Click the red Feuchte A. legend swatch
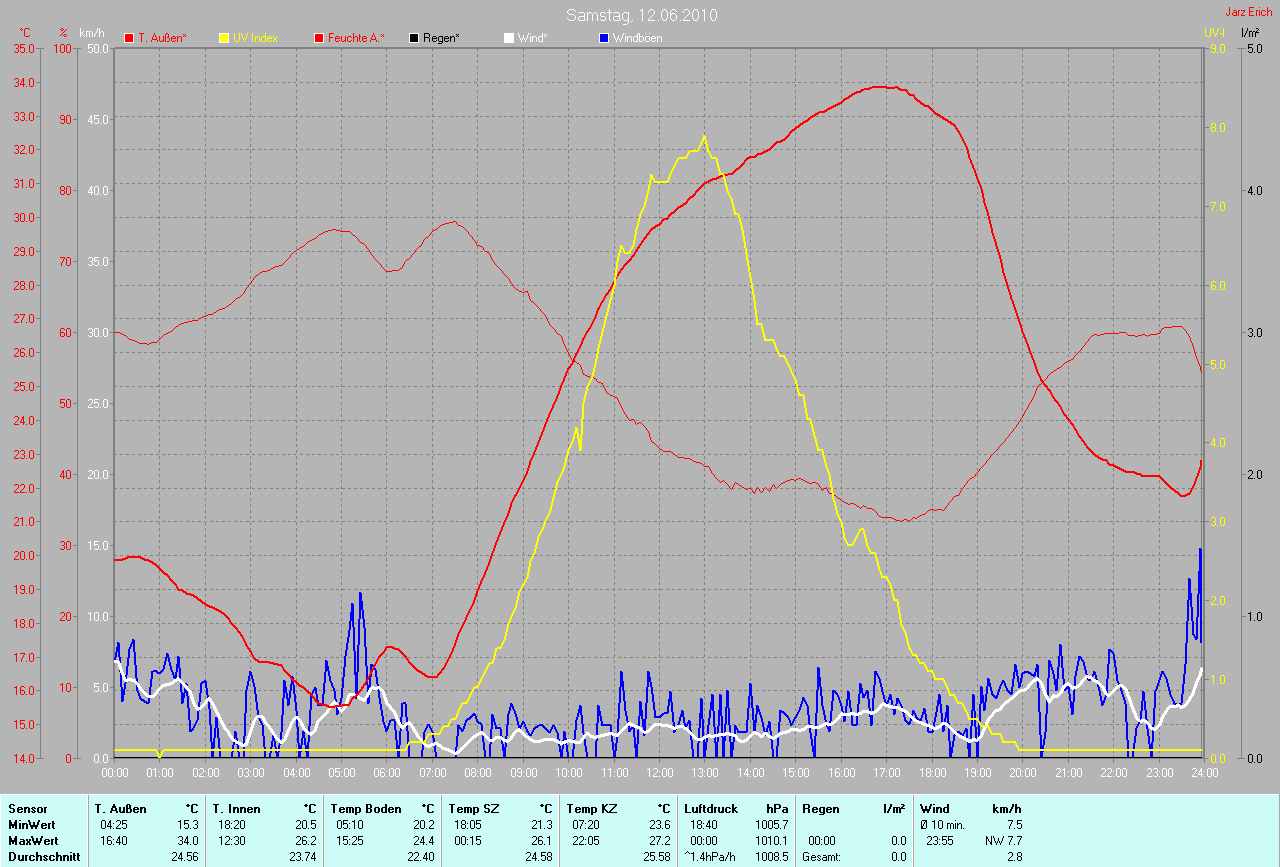Image resolution: width=1280 pixels, height=867 pixels. 319,38
